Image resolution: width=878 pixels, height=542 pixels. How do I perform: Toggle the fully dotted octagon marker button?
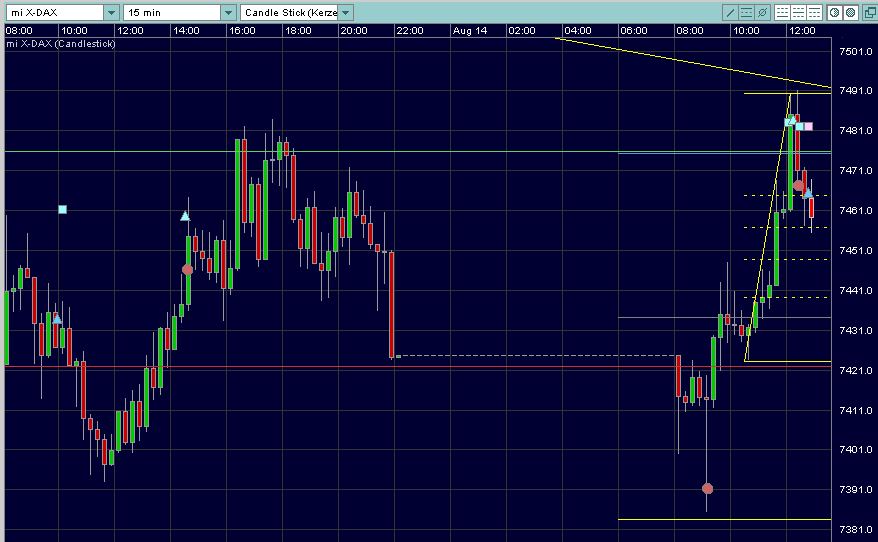click(x=851, y=12)
